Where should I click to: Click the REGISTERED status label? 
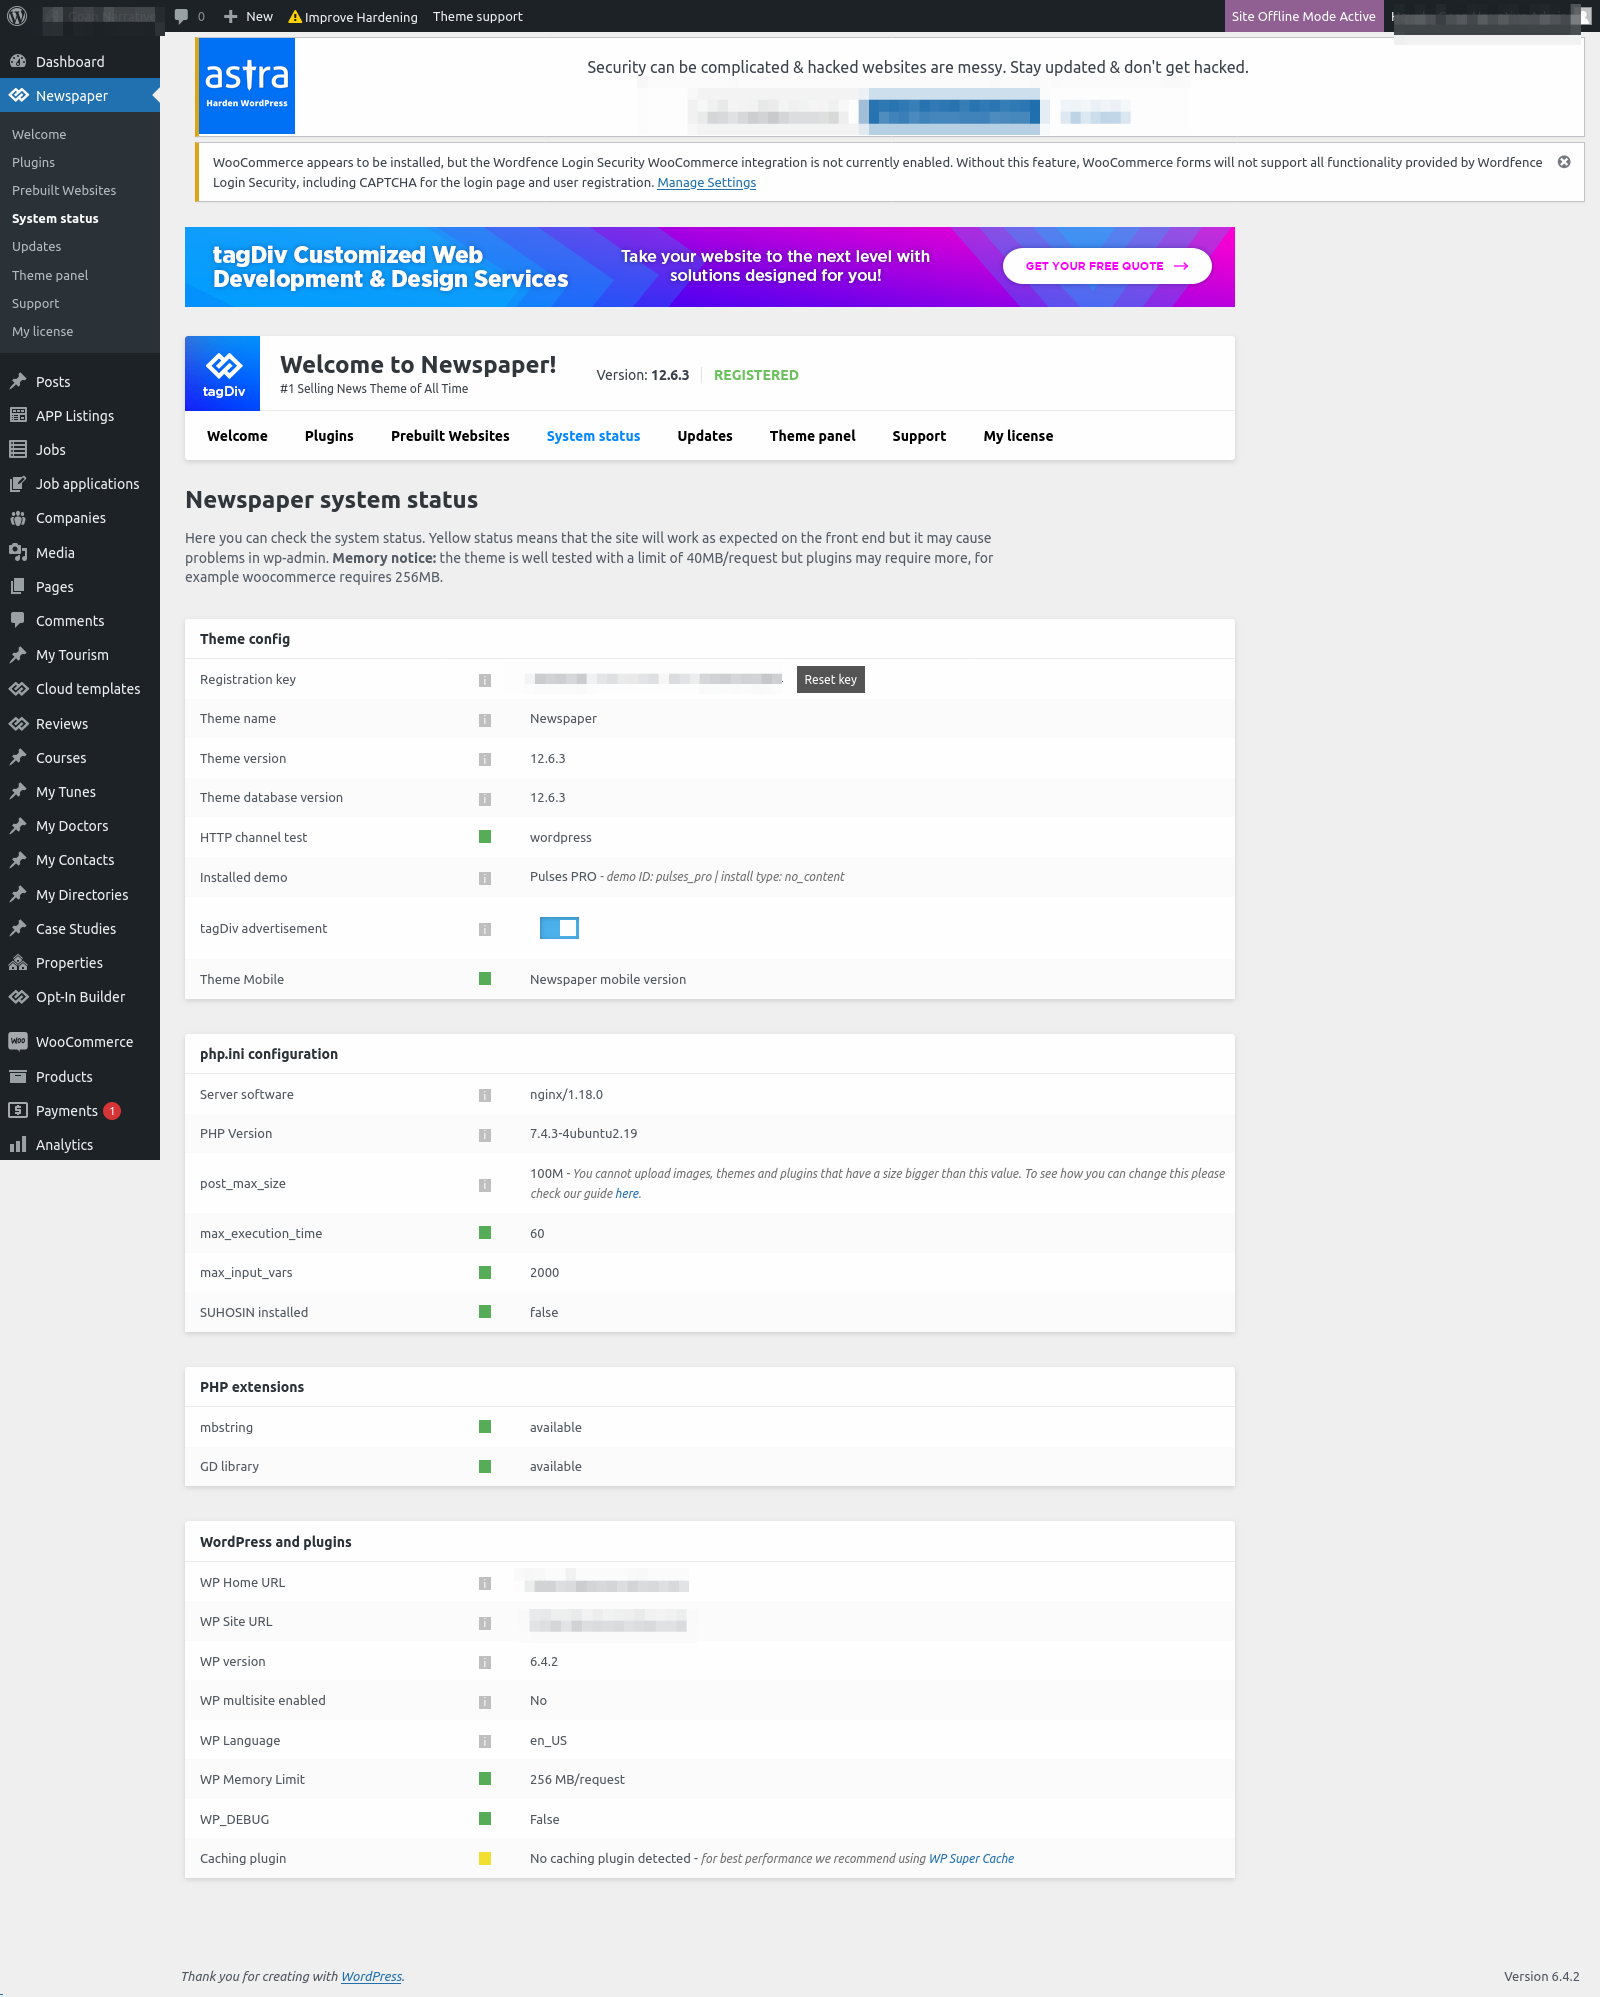(x=756, y=375)
